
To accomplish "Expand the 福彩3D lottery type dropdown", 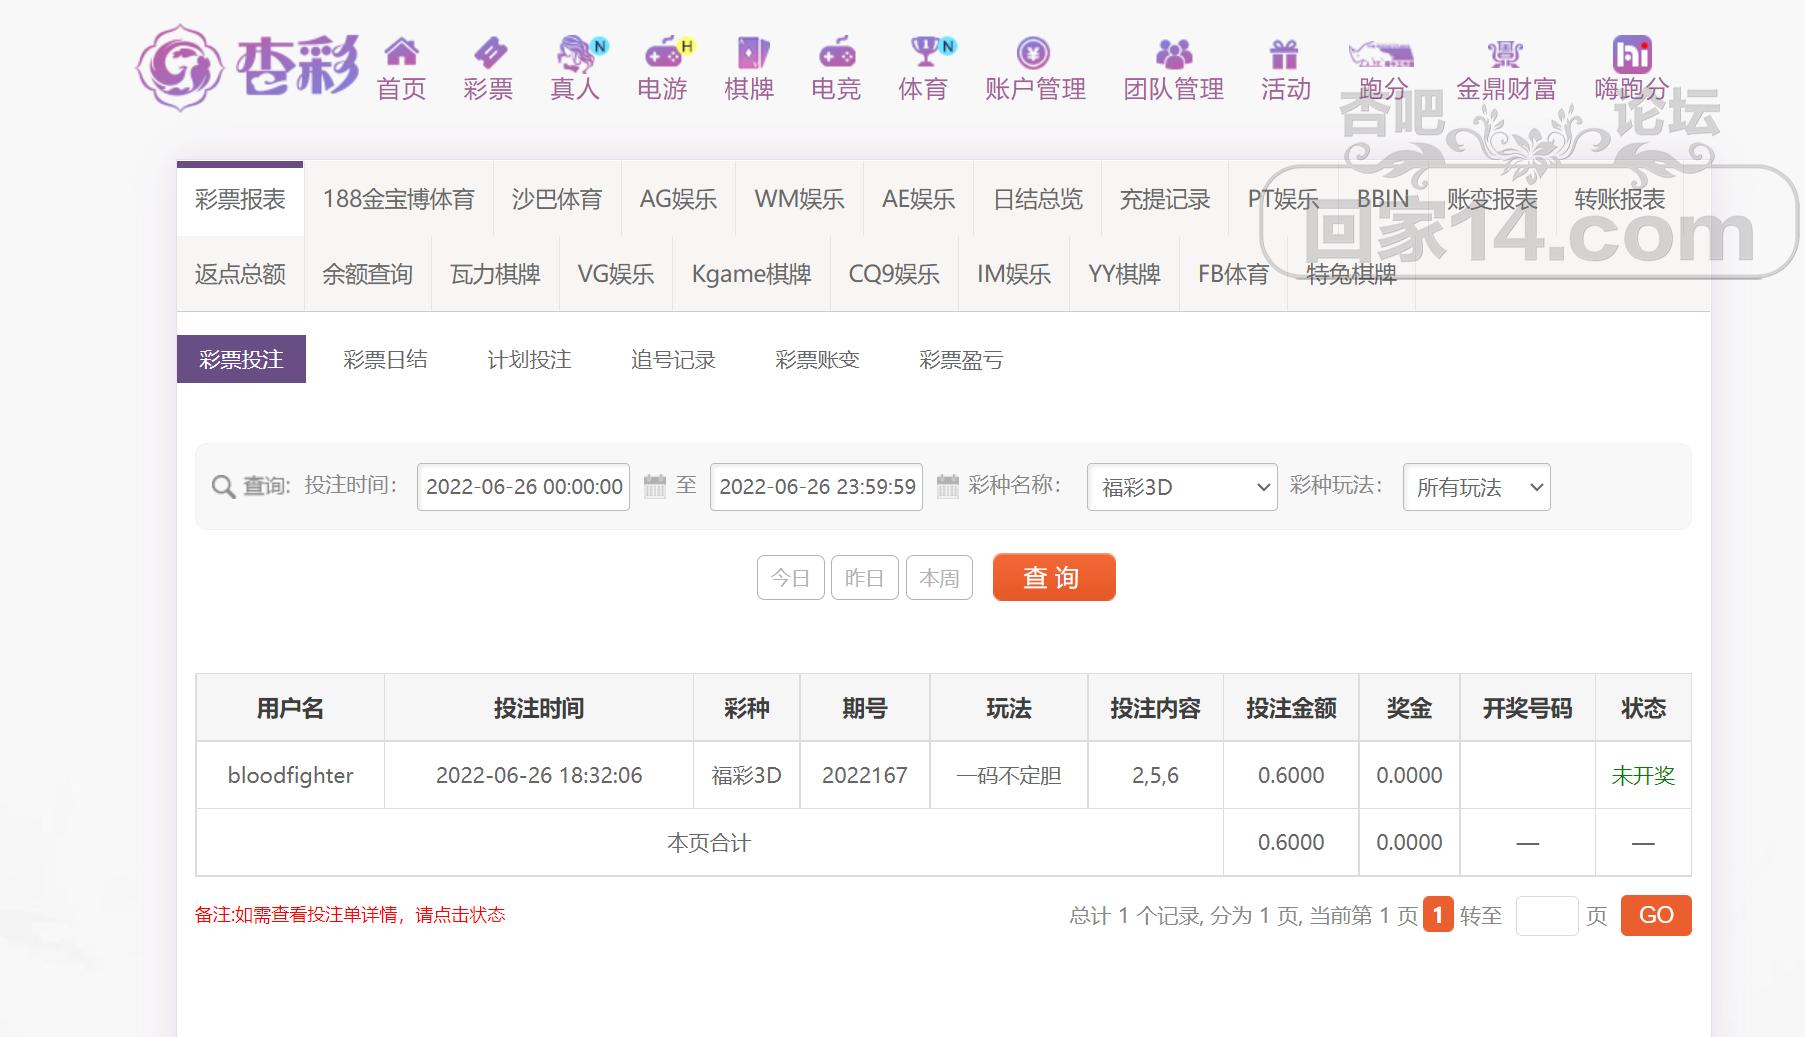I will coord(1181,487).
